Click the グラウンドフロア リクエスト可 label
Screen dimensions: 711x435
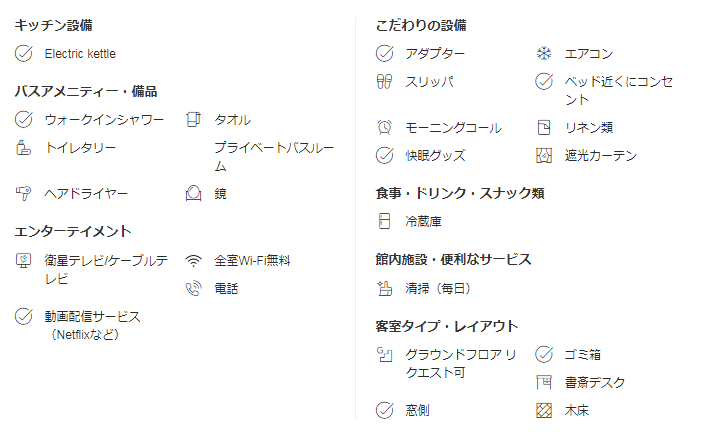coord(460,364)
